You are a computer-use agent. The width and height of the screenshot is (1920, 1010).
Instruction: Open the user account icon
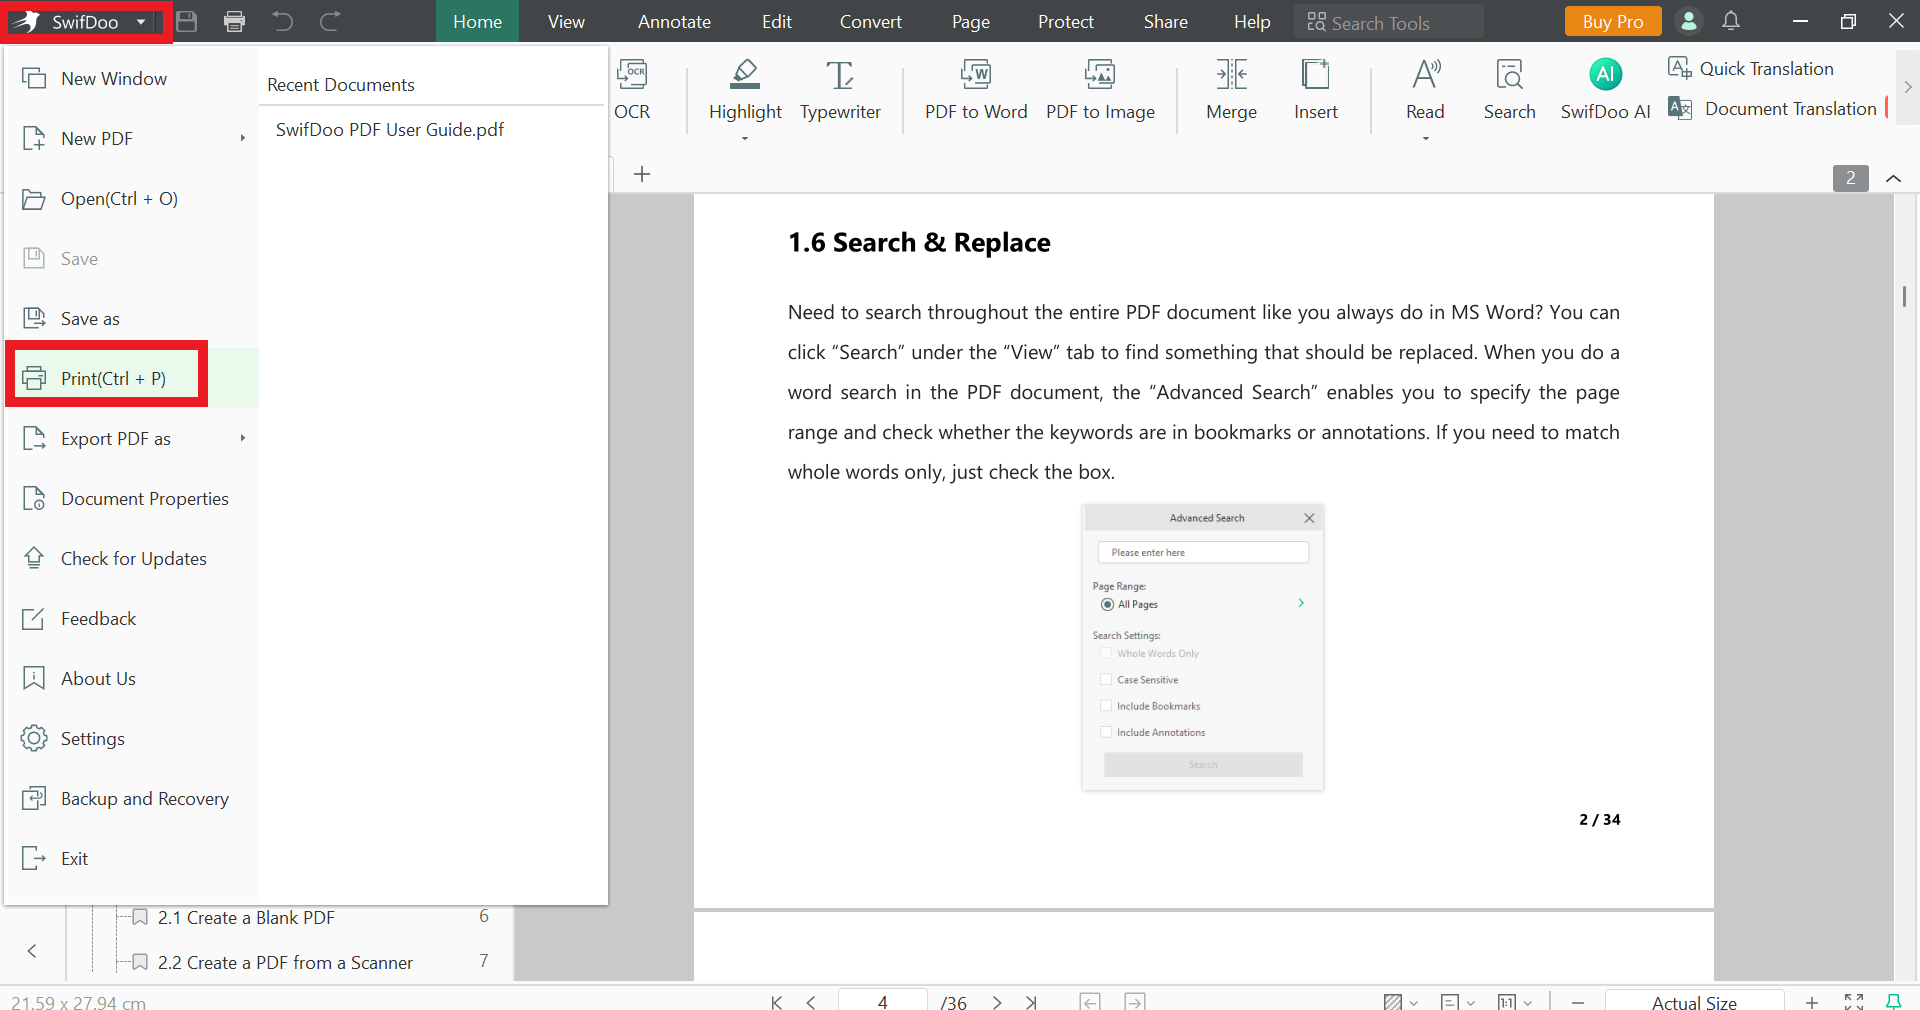click(x=1688, y=21)
